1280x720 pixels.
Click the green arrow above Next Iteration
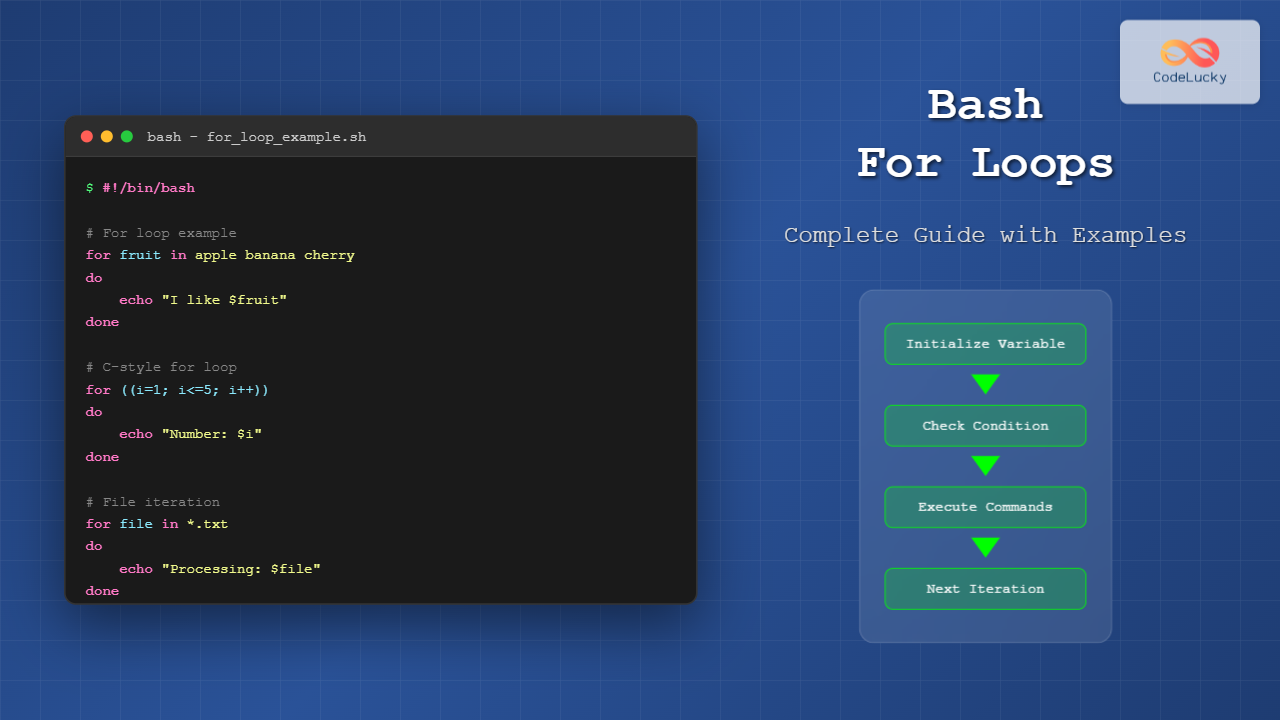[985, 547]
